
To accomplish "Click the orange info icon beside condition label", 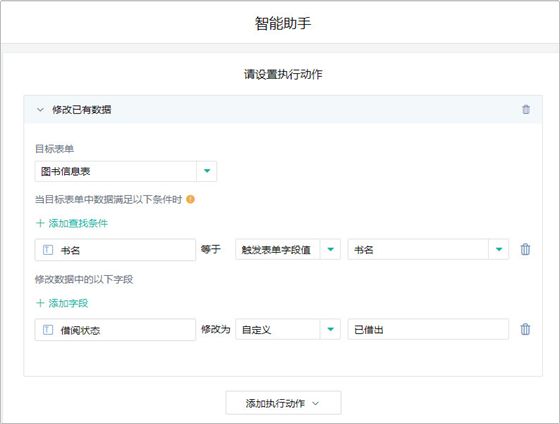I will point(190,199).
